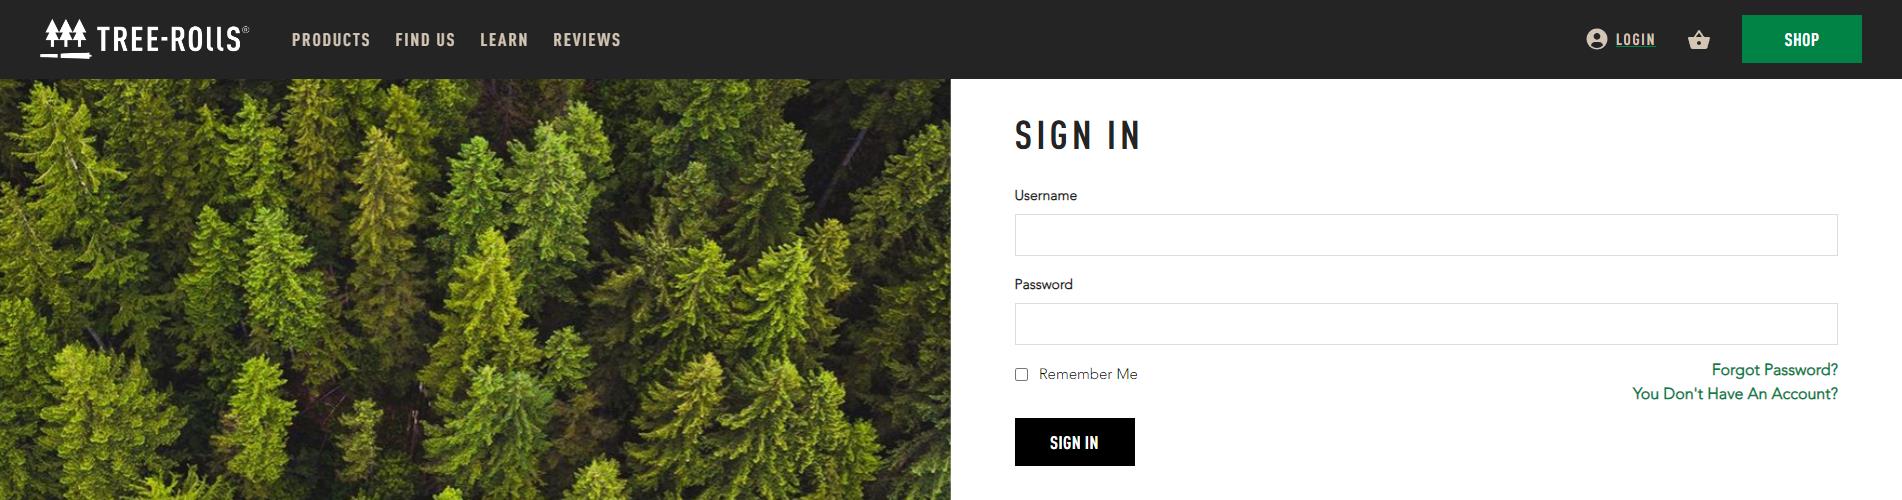Go to the Find Us page

click(x=425, y=40)
